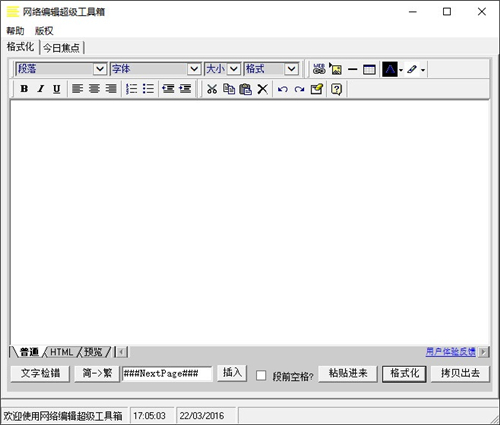Open the 用户体验反馈 link
Image resolution: width=500 pixels, height=425 pixels.
(x=451, y=351)
